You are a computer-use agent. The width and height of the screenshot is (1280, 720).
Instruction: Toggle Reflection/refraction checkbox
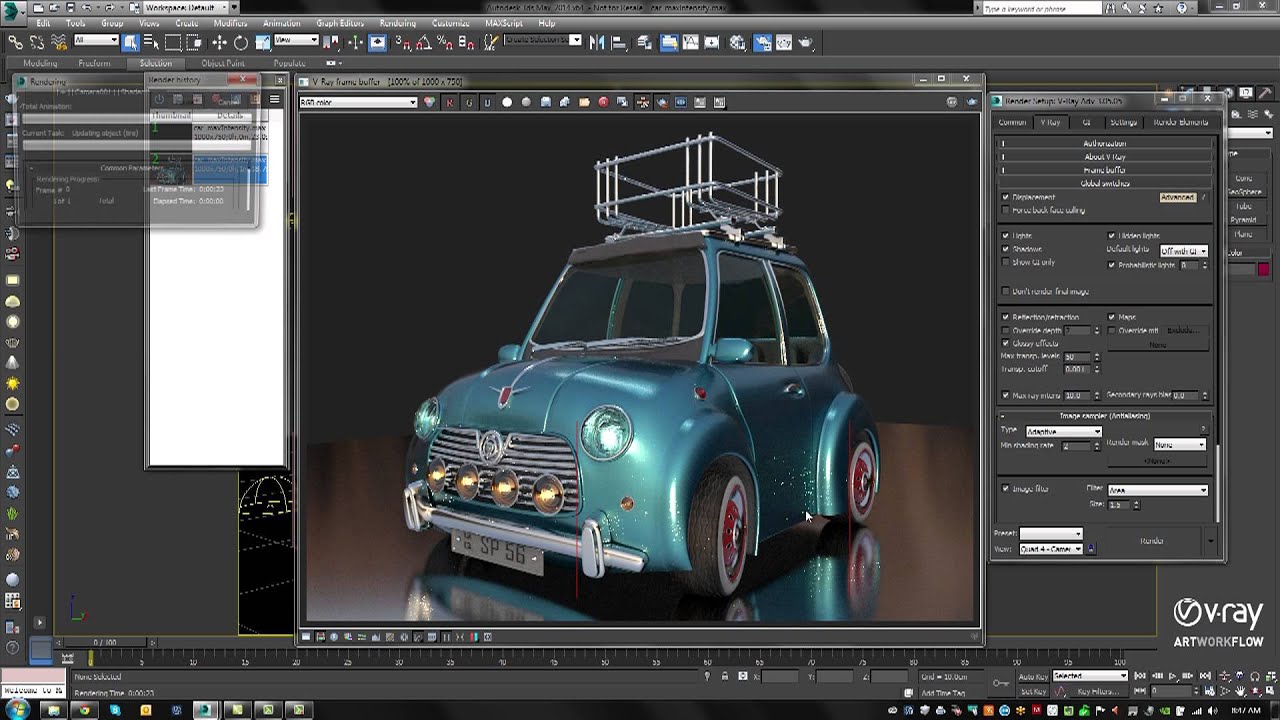click(1006, 317)
